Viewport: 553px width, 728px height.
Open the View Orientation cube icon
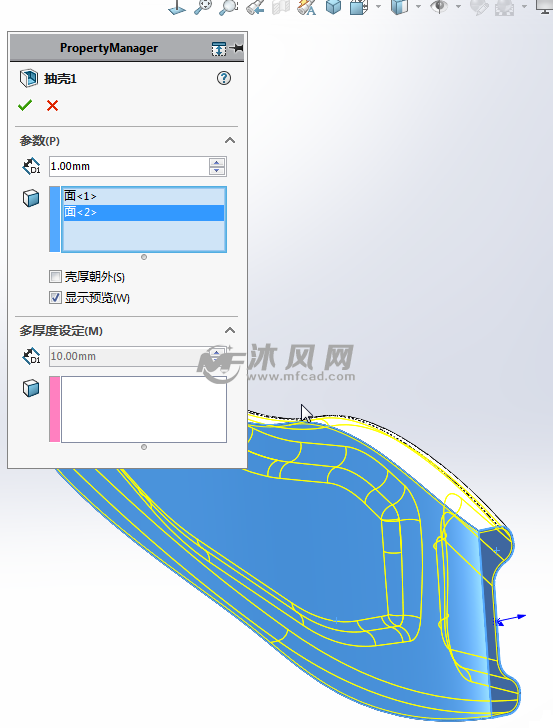coord(359,6)
